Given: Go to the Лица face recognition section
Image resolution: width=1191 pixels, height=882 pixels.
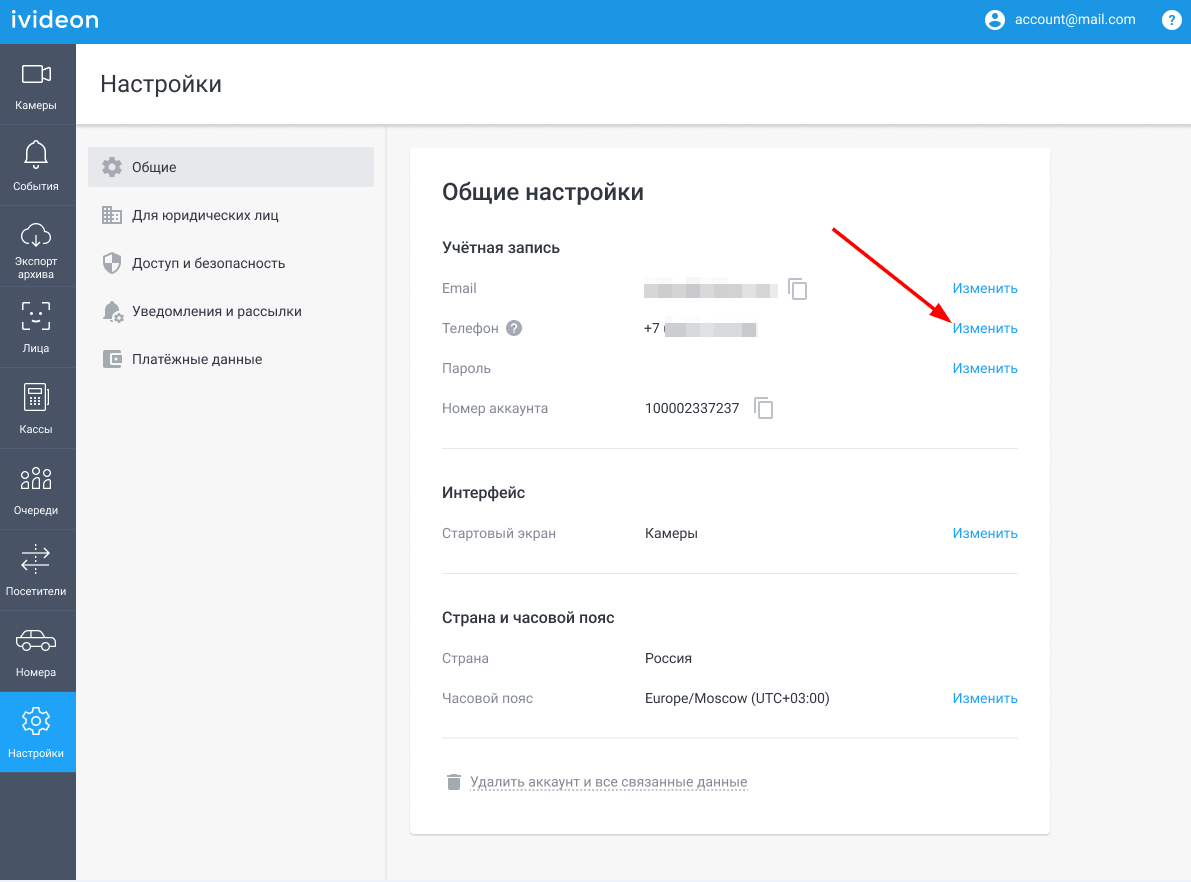Looking at the screenshot, I should (36, 327).
